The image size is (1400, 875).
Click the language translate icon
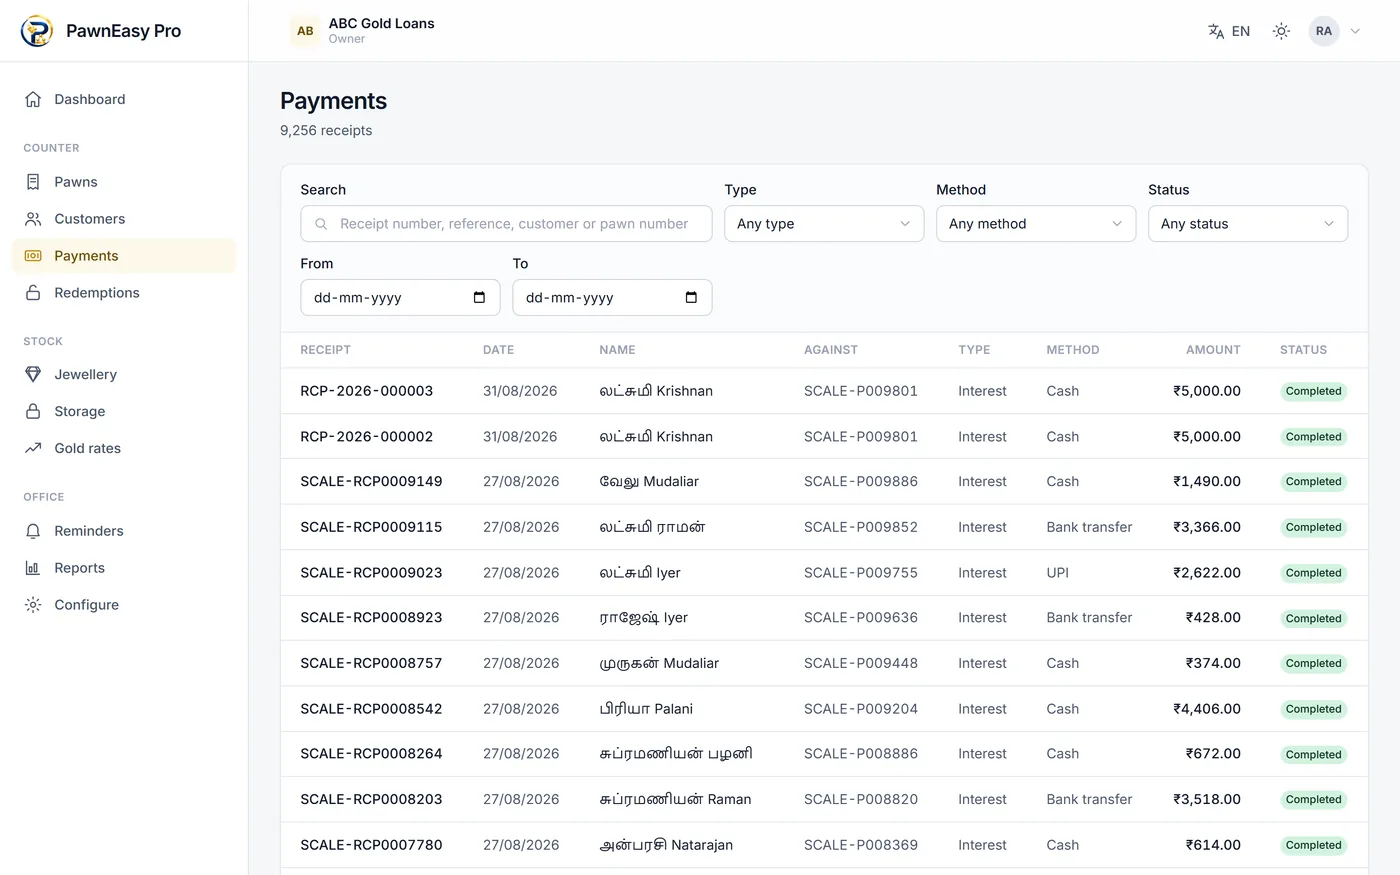(1216, 31)
